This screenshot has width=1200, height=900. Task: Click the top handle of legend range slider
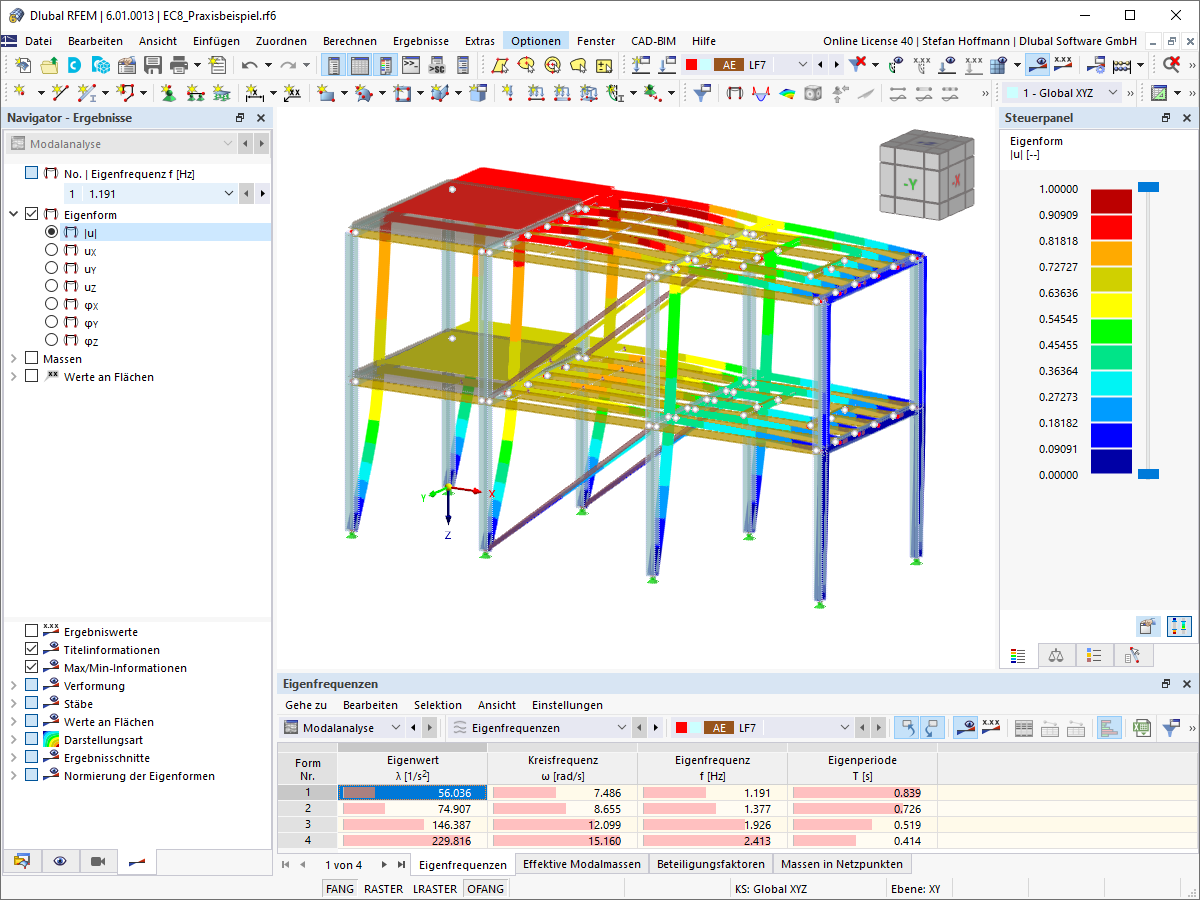1150,187
